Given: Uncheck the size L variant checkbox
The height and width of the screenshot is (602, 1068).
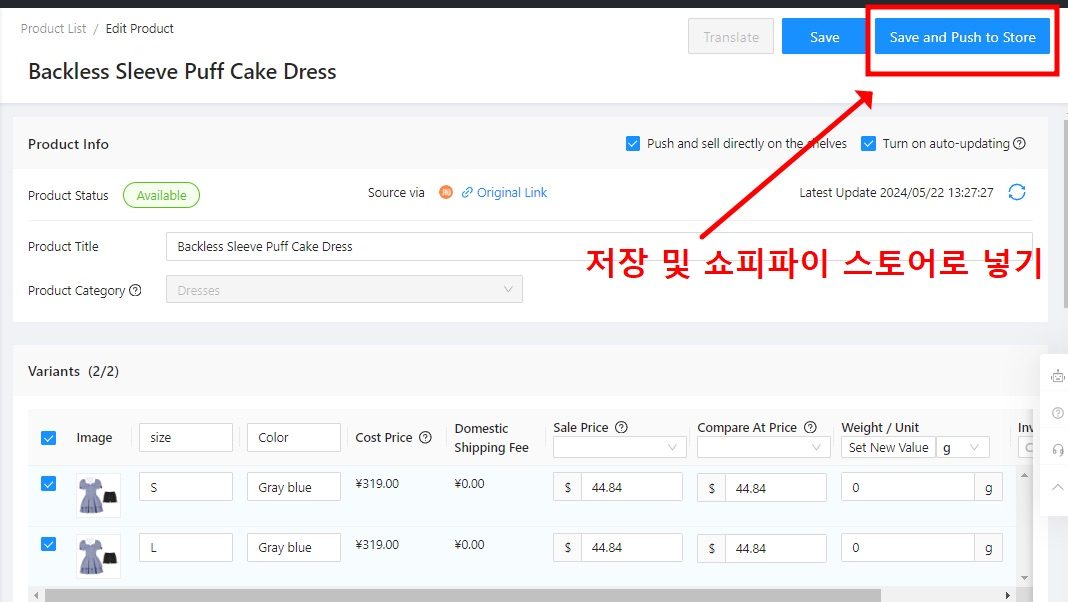Looking at the screenshot, I should pos(48,543).
